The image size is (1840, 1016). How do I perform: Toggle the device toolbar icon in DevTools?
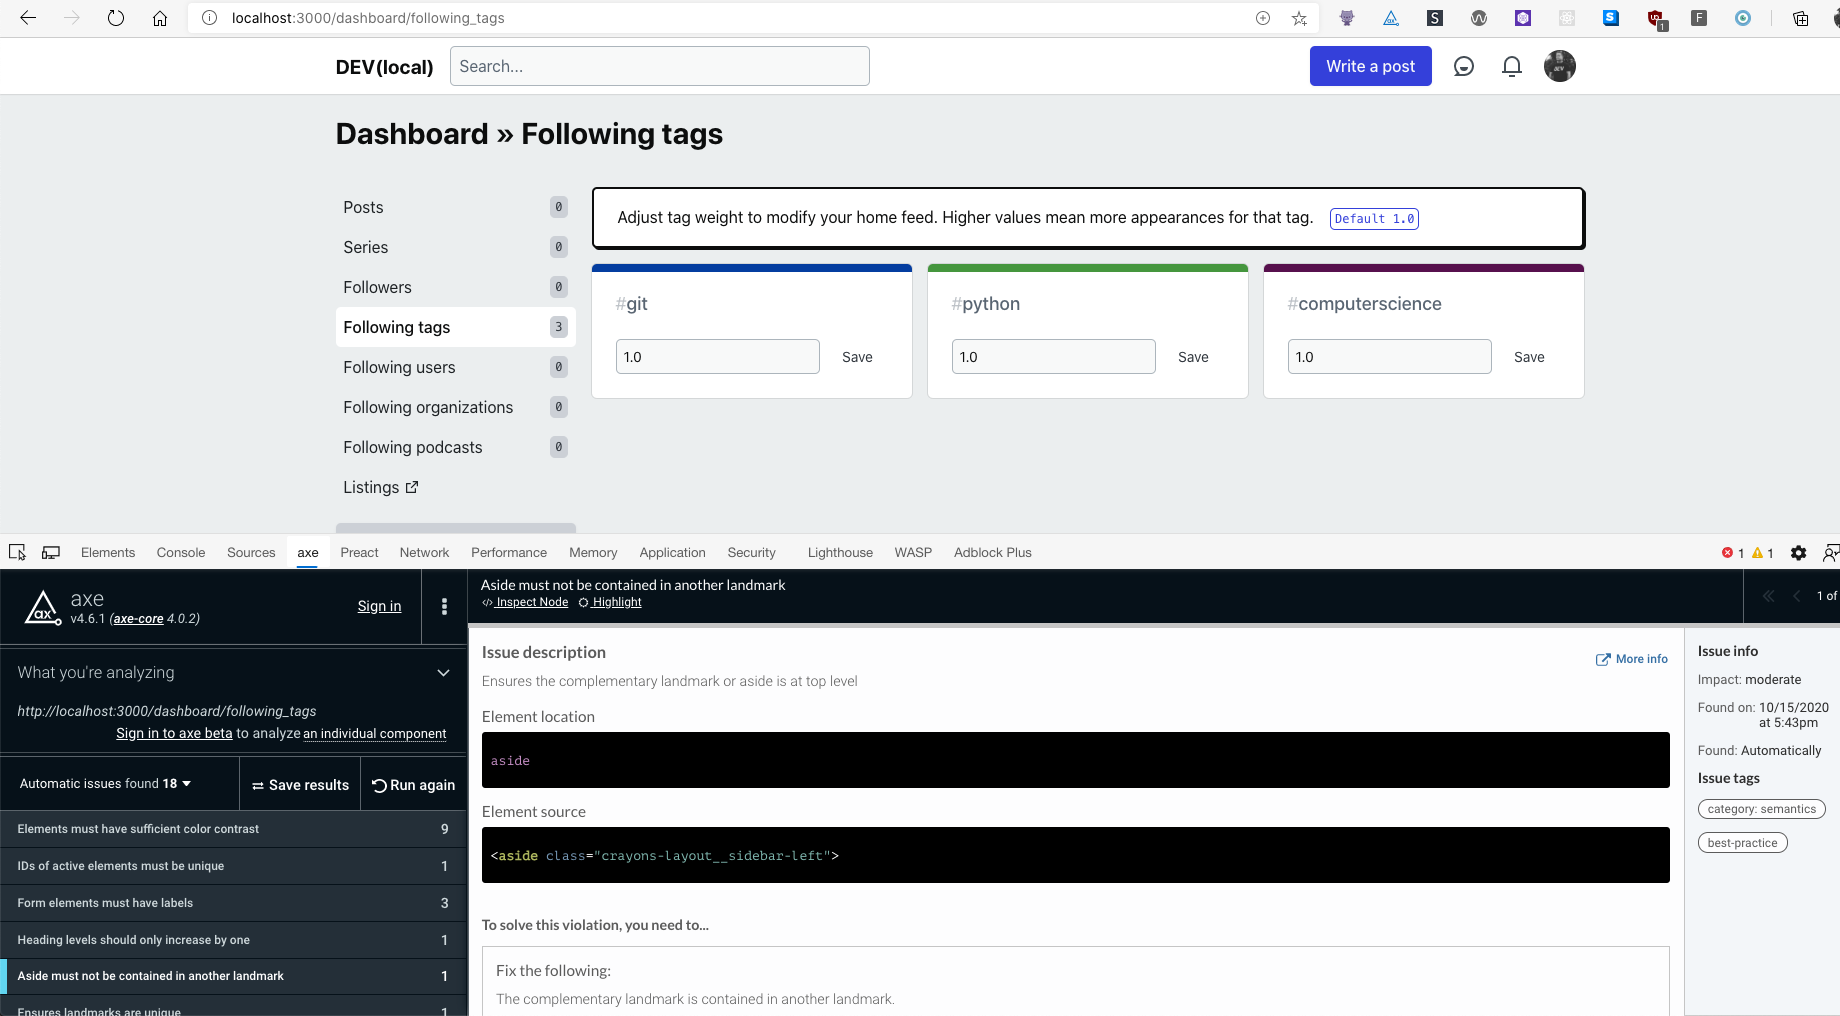(50, 552)
